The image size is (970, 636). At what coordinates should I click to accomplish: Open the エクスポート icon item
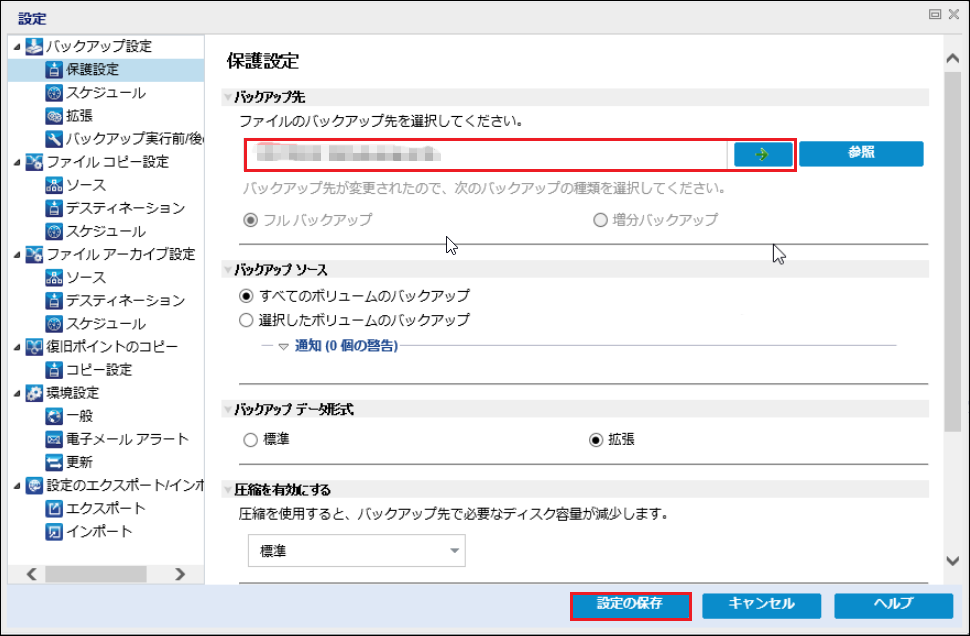click(x=54, y=509)
